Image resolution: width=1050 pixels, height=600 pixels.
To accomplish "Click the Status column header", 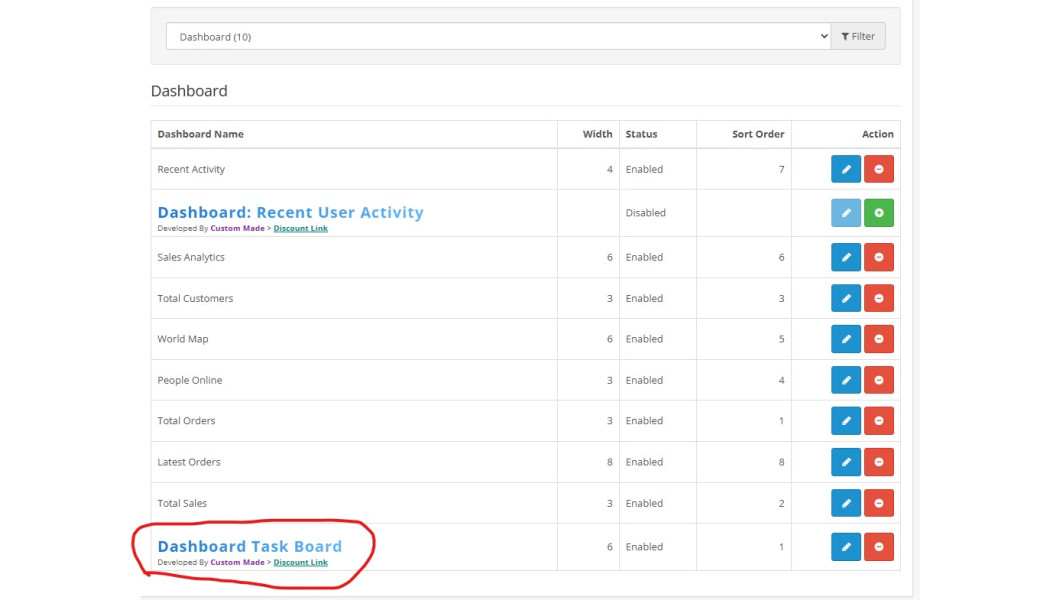I will tap(642, 134).
